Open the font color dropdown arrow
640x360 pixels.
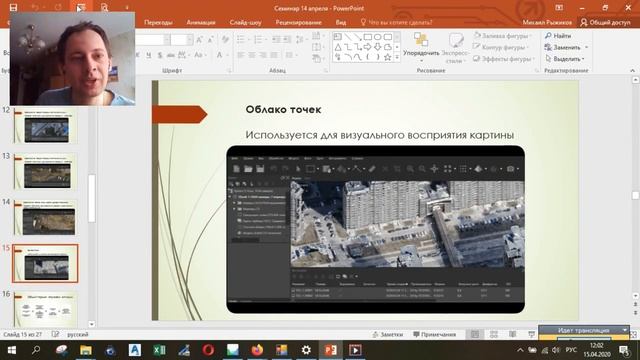point(227,55)
